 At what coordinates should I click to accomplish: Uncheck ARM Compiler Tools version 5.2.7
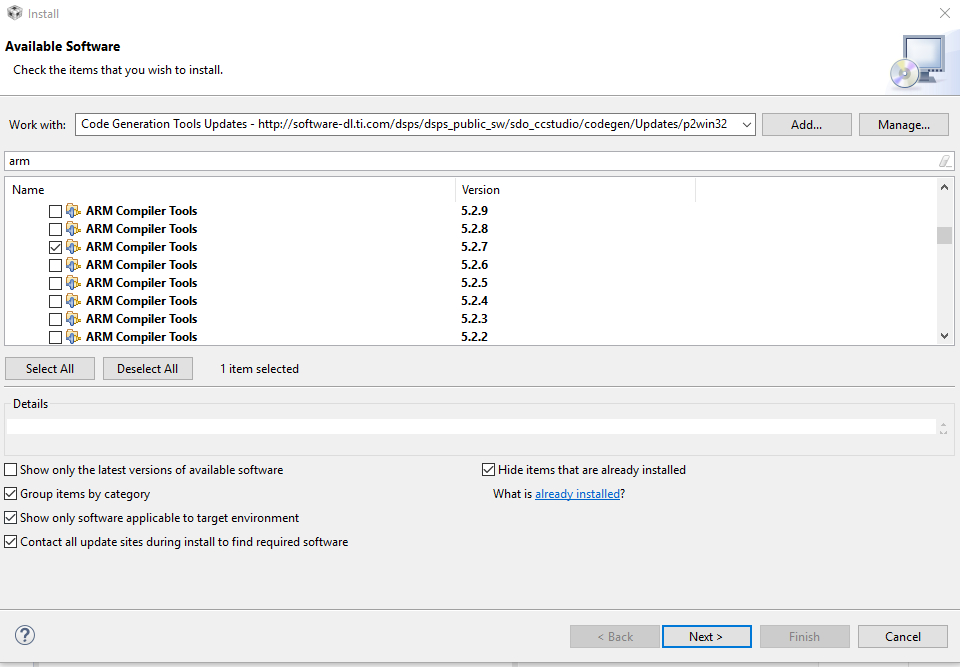pos(55,247)
